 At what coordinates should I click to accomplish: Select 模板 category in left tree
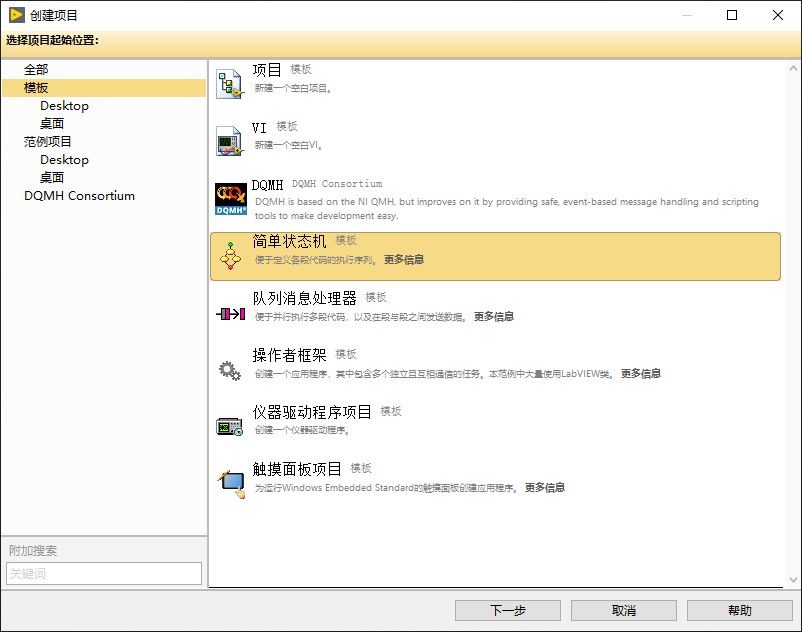point(104,88)
